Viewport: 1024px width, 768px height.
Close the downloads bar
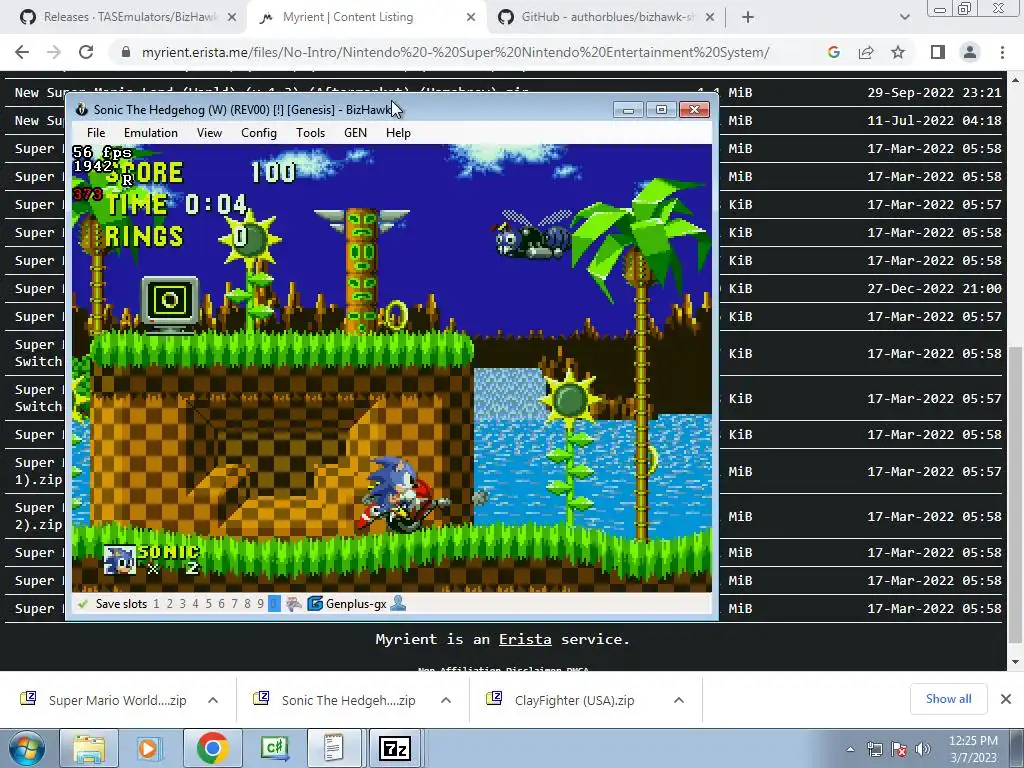[1006, 699]
